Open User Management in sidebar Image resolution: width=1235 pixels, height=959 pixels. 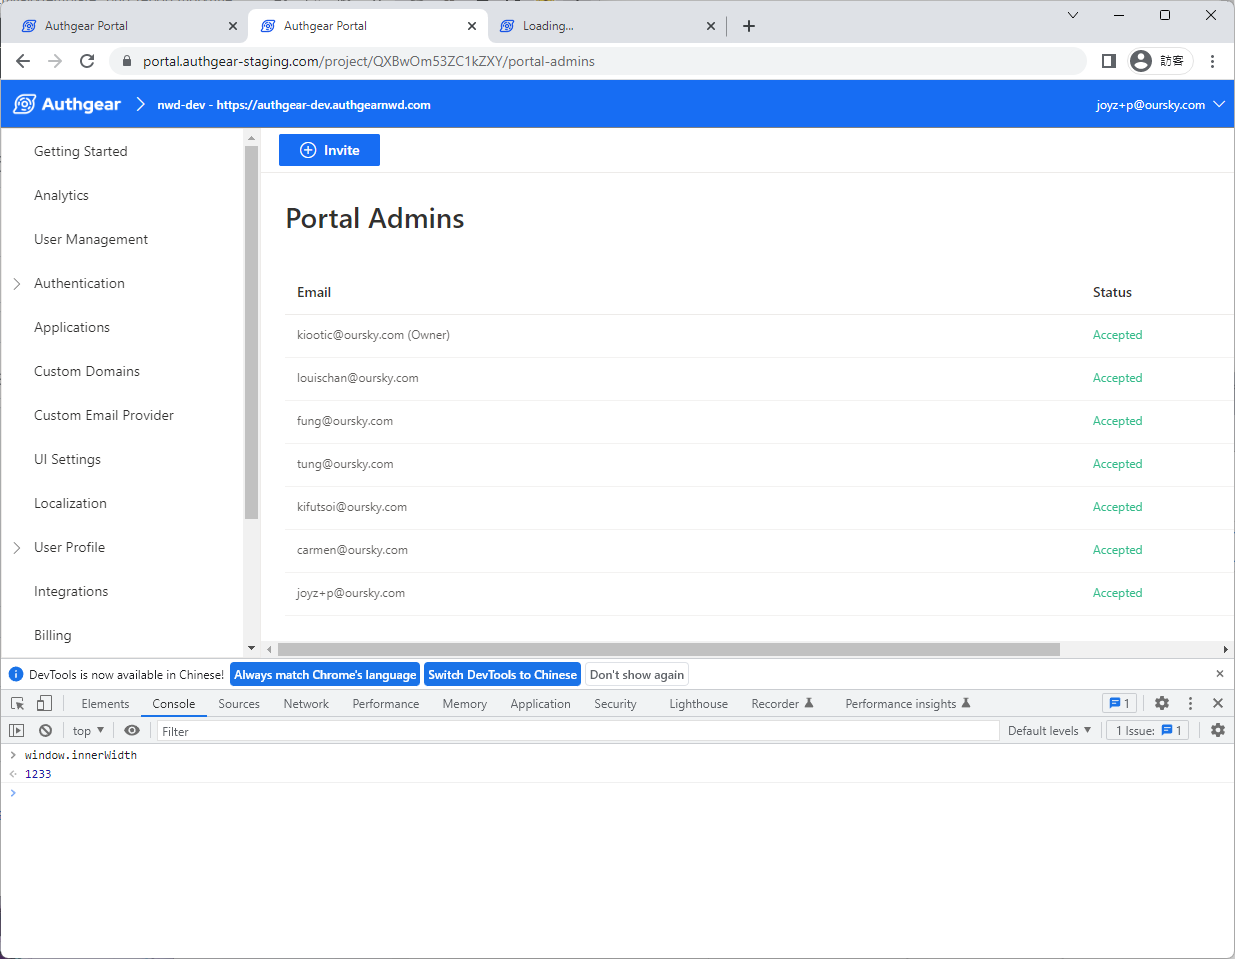tap(91, 239)
